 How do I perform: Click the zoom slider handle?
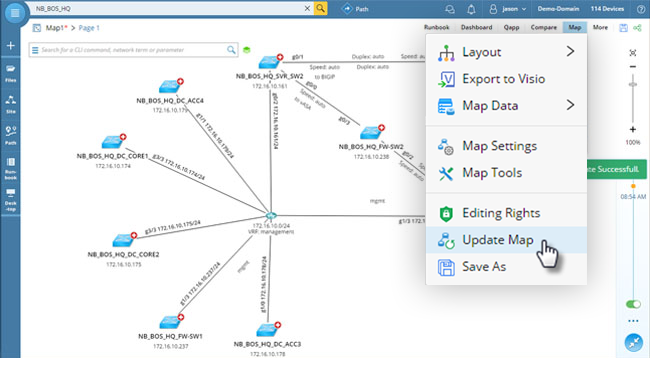coord(633,84)
